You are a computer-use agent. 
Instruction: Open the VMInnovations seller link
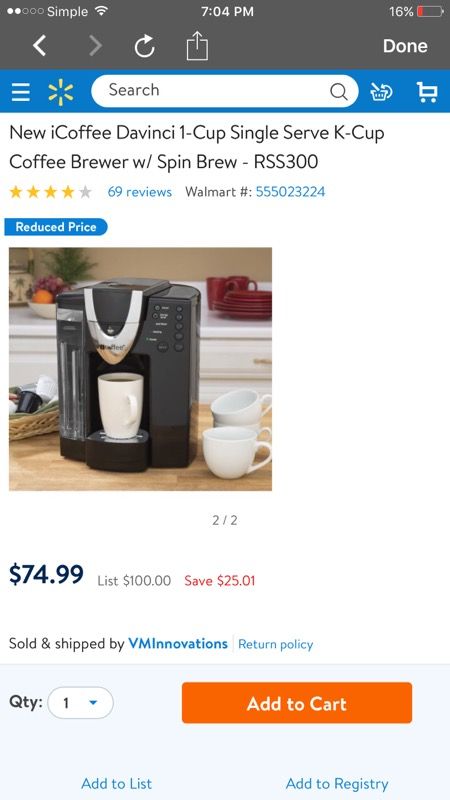(x=178, y=643)
